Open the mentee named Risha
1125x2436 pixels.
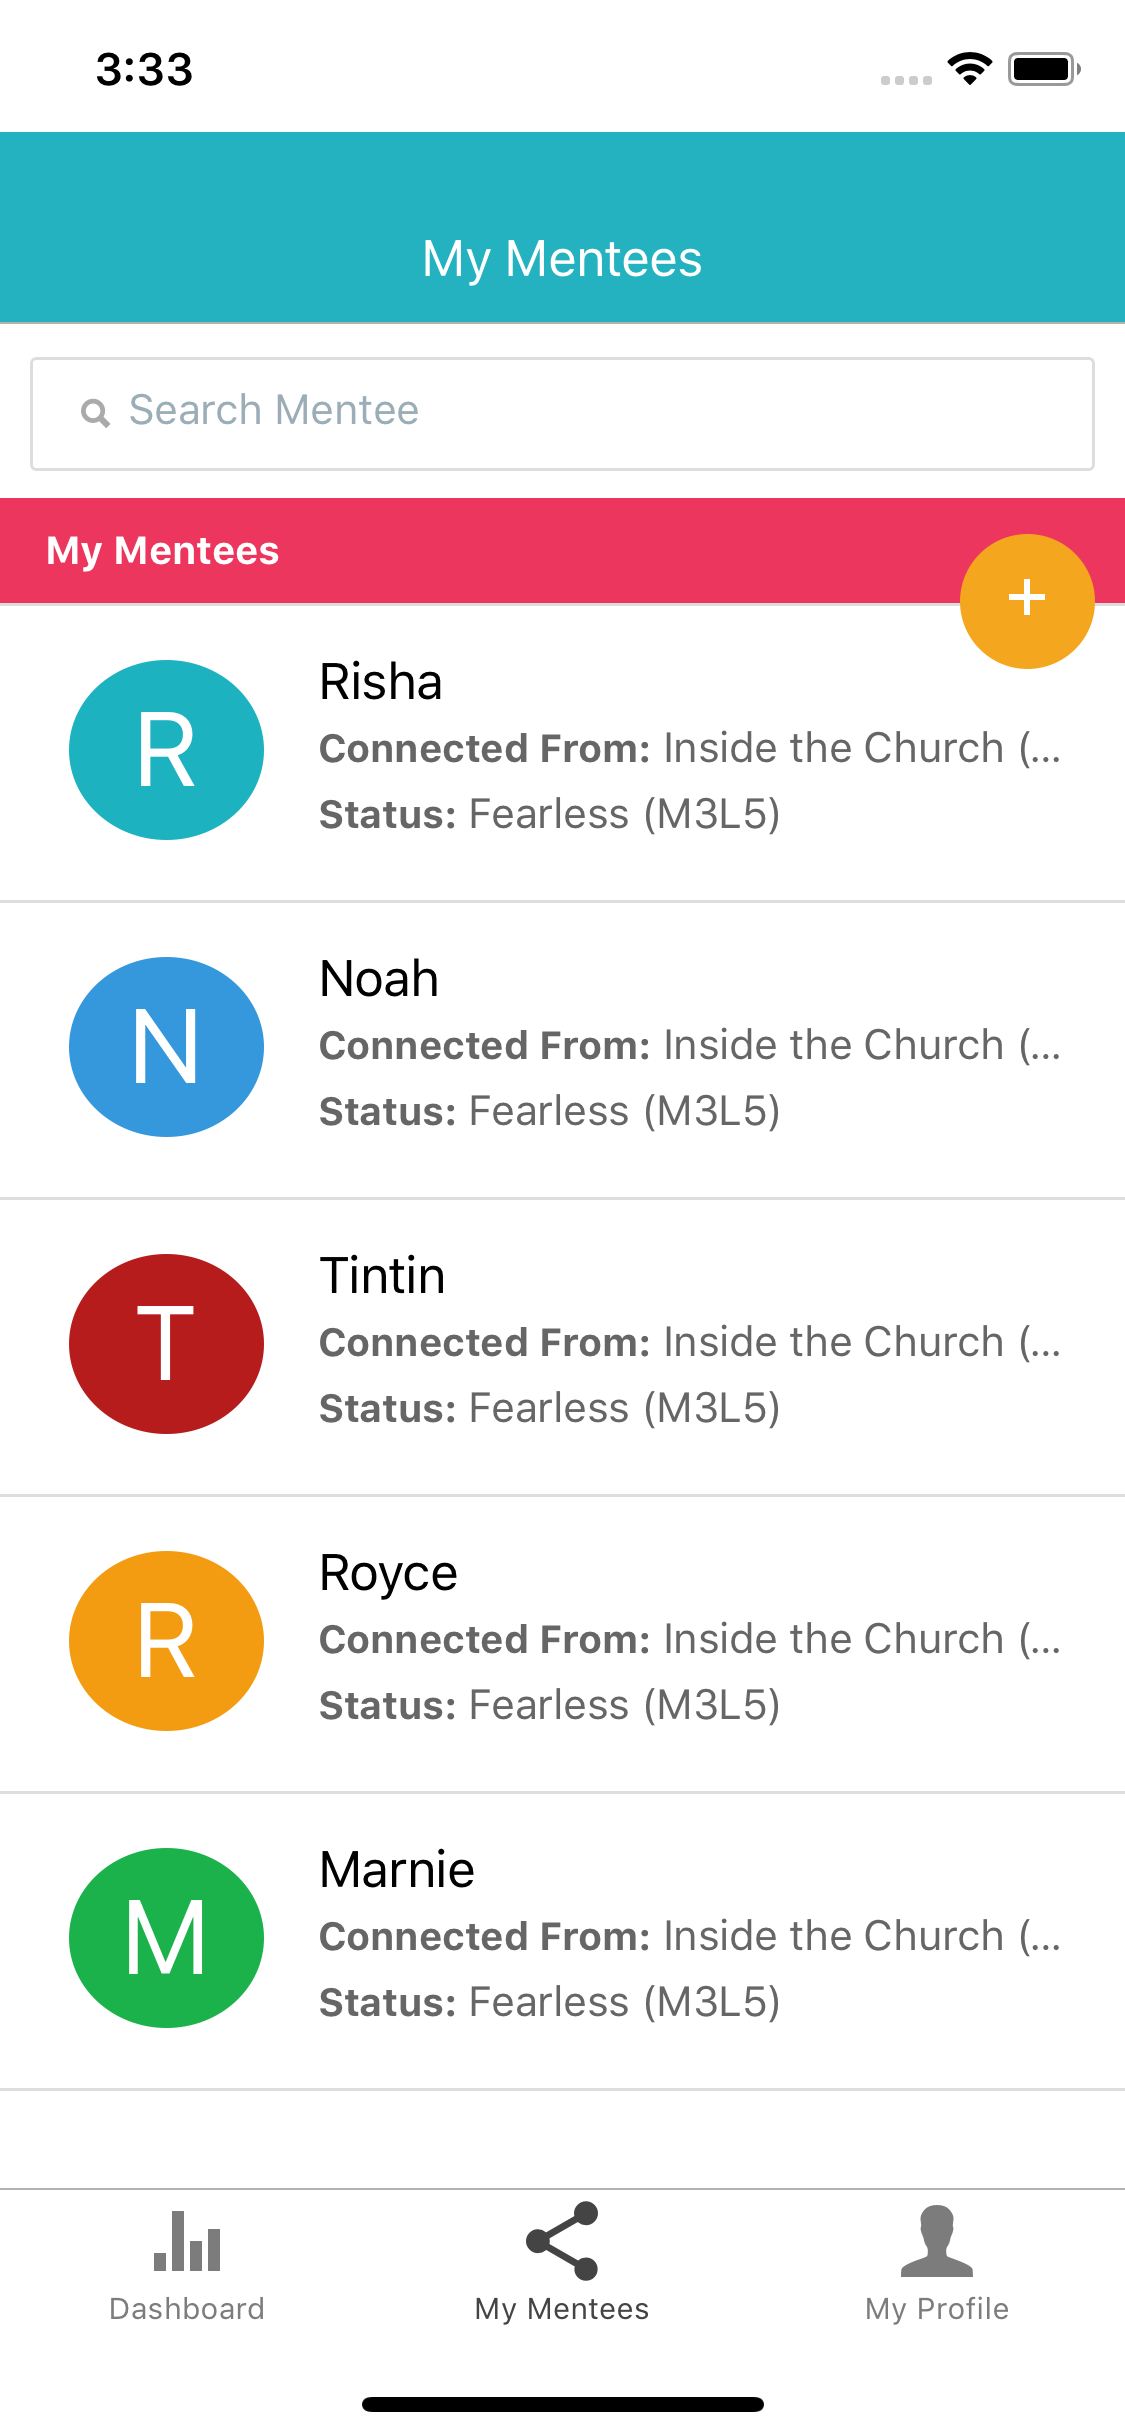[380, 683]
